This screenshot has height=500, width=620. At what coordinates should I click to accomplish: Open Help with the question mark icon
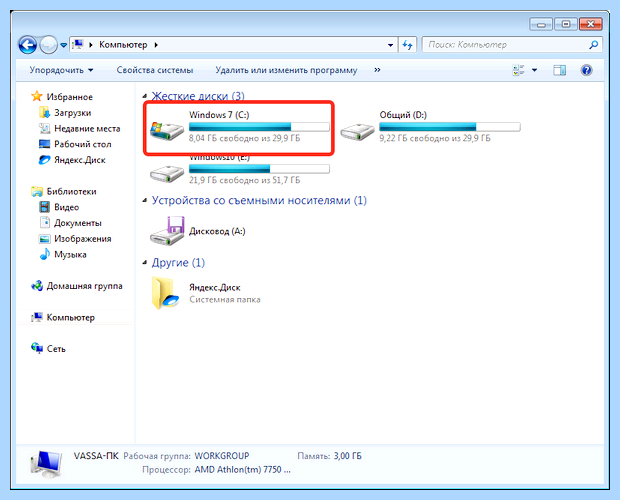tap(586, 70)
